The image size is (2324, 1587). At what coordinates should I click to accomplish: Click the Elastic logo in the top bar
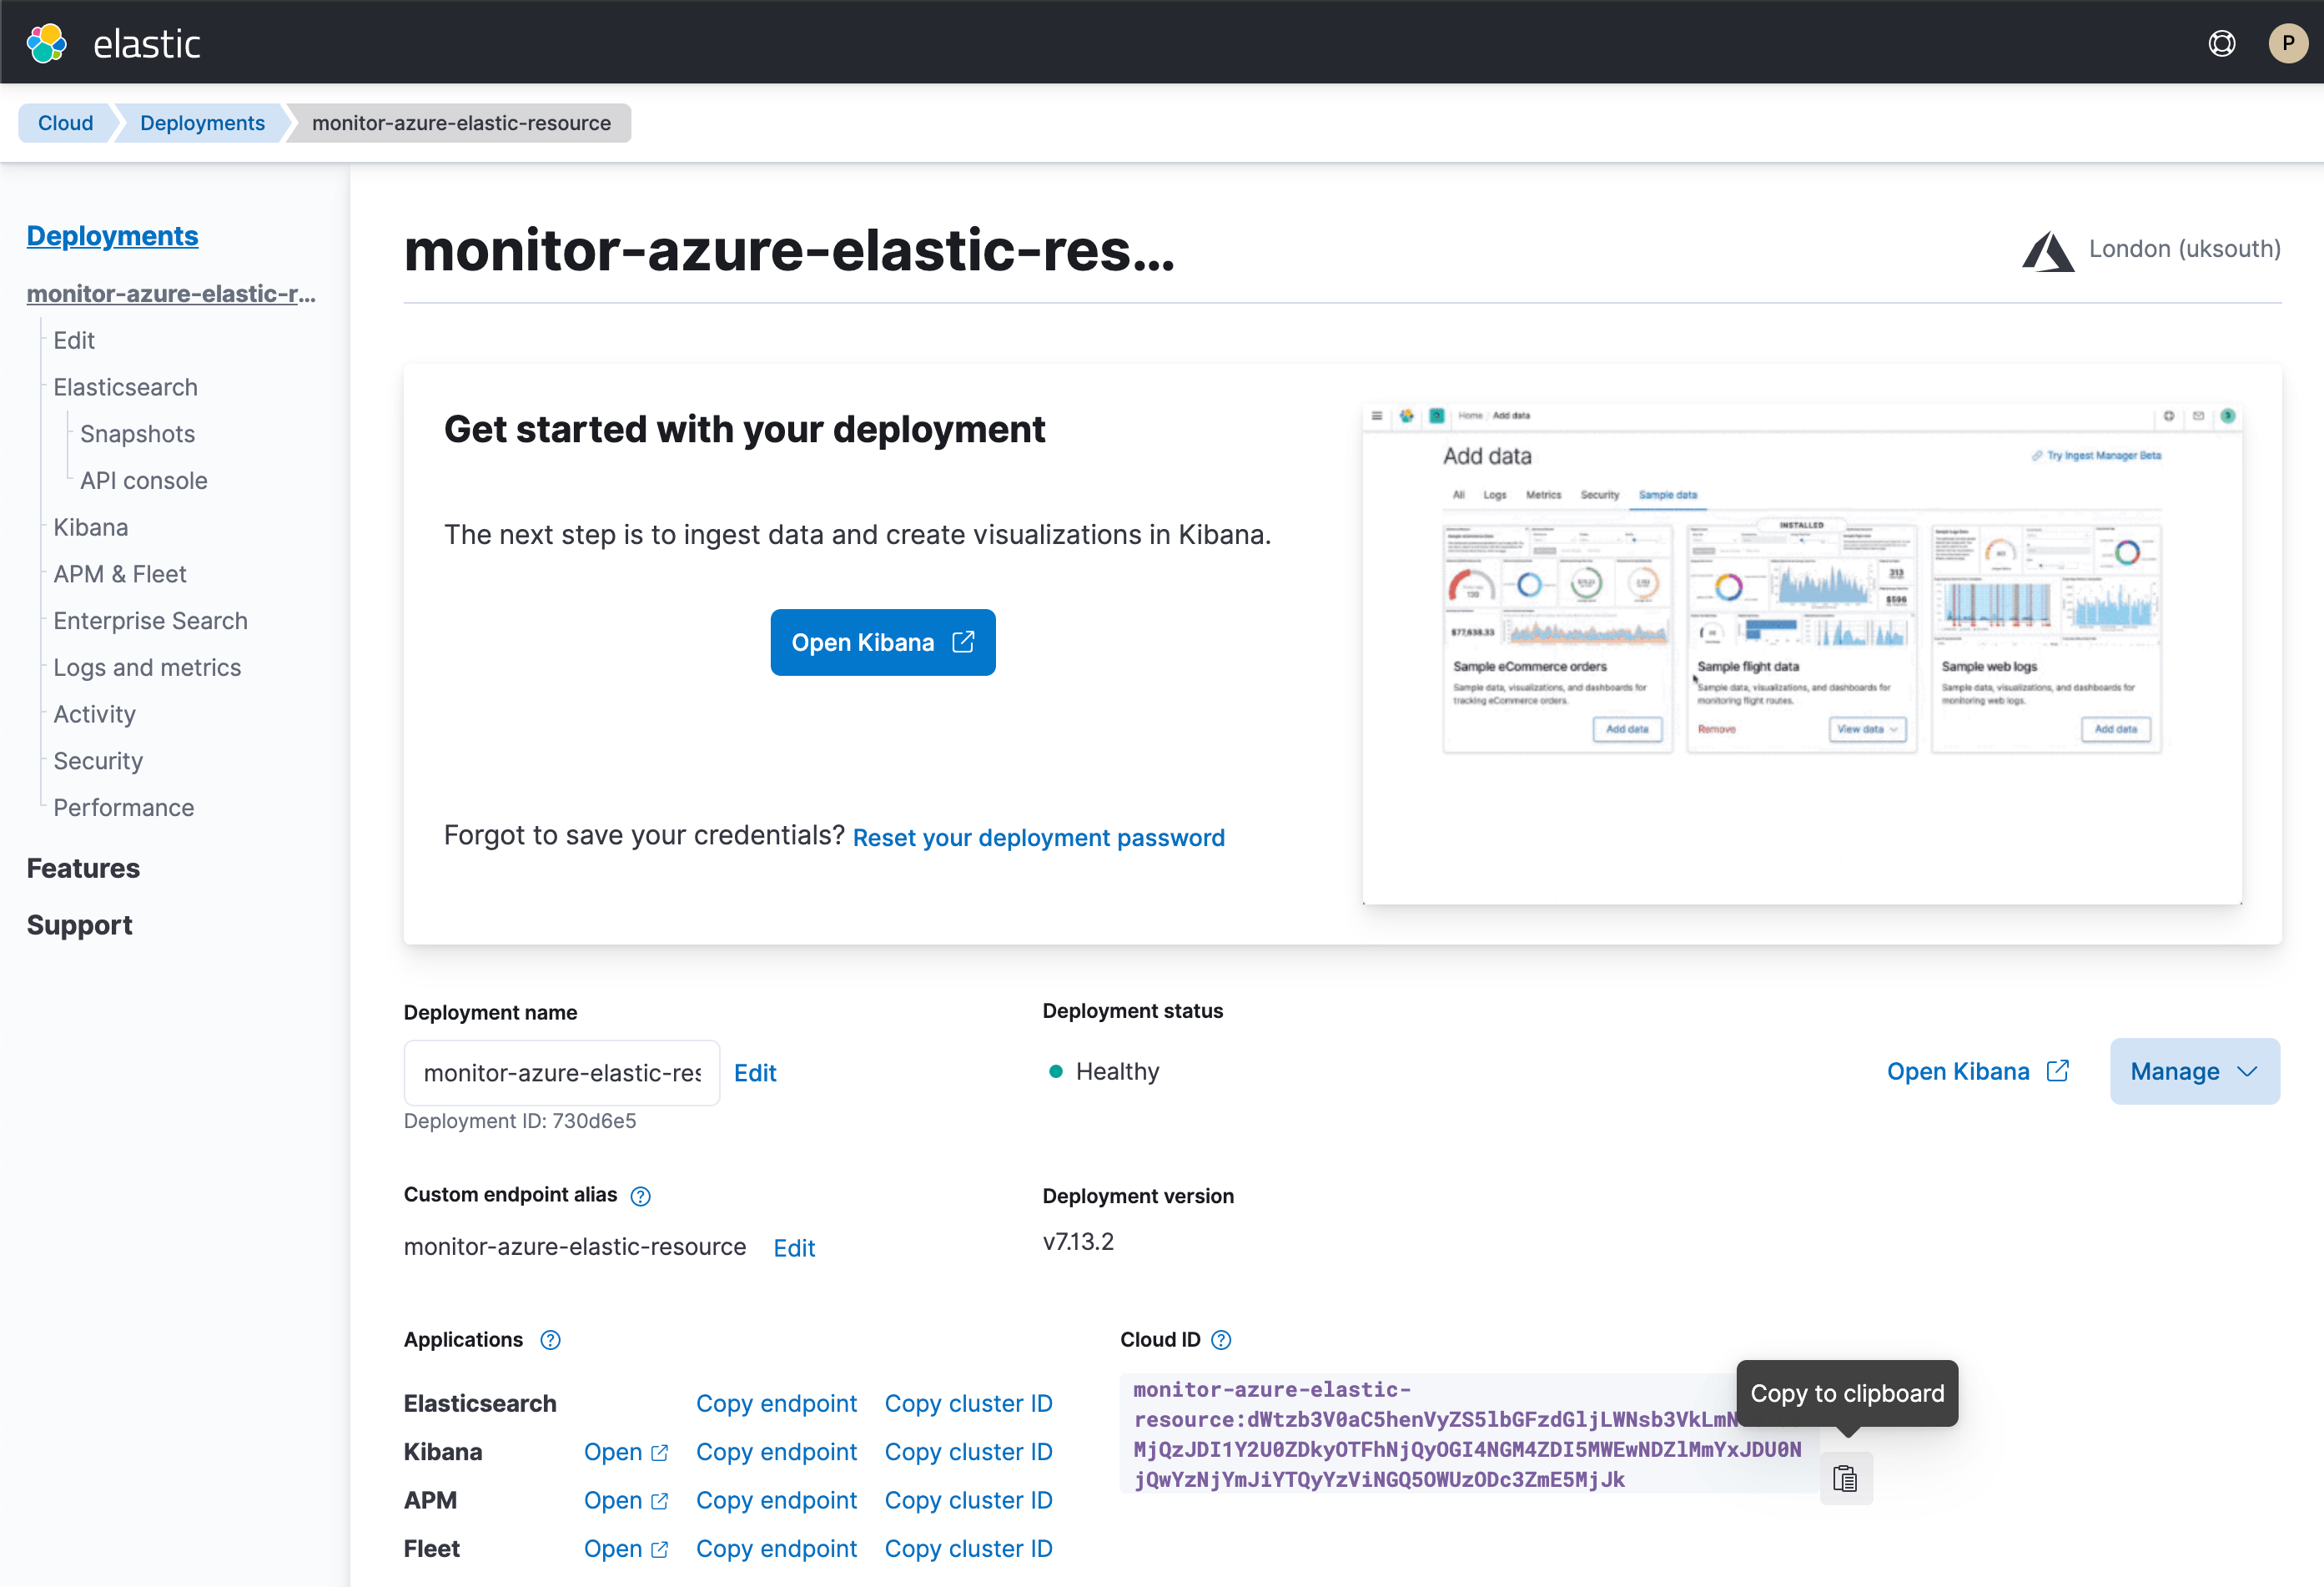pyautogui.click(x=46, y=42)
